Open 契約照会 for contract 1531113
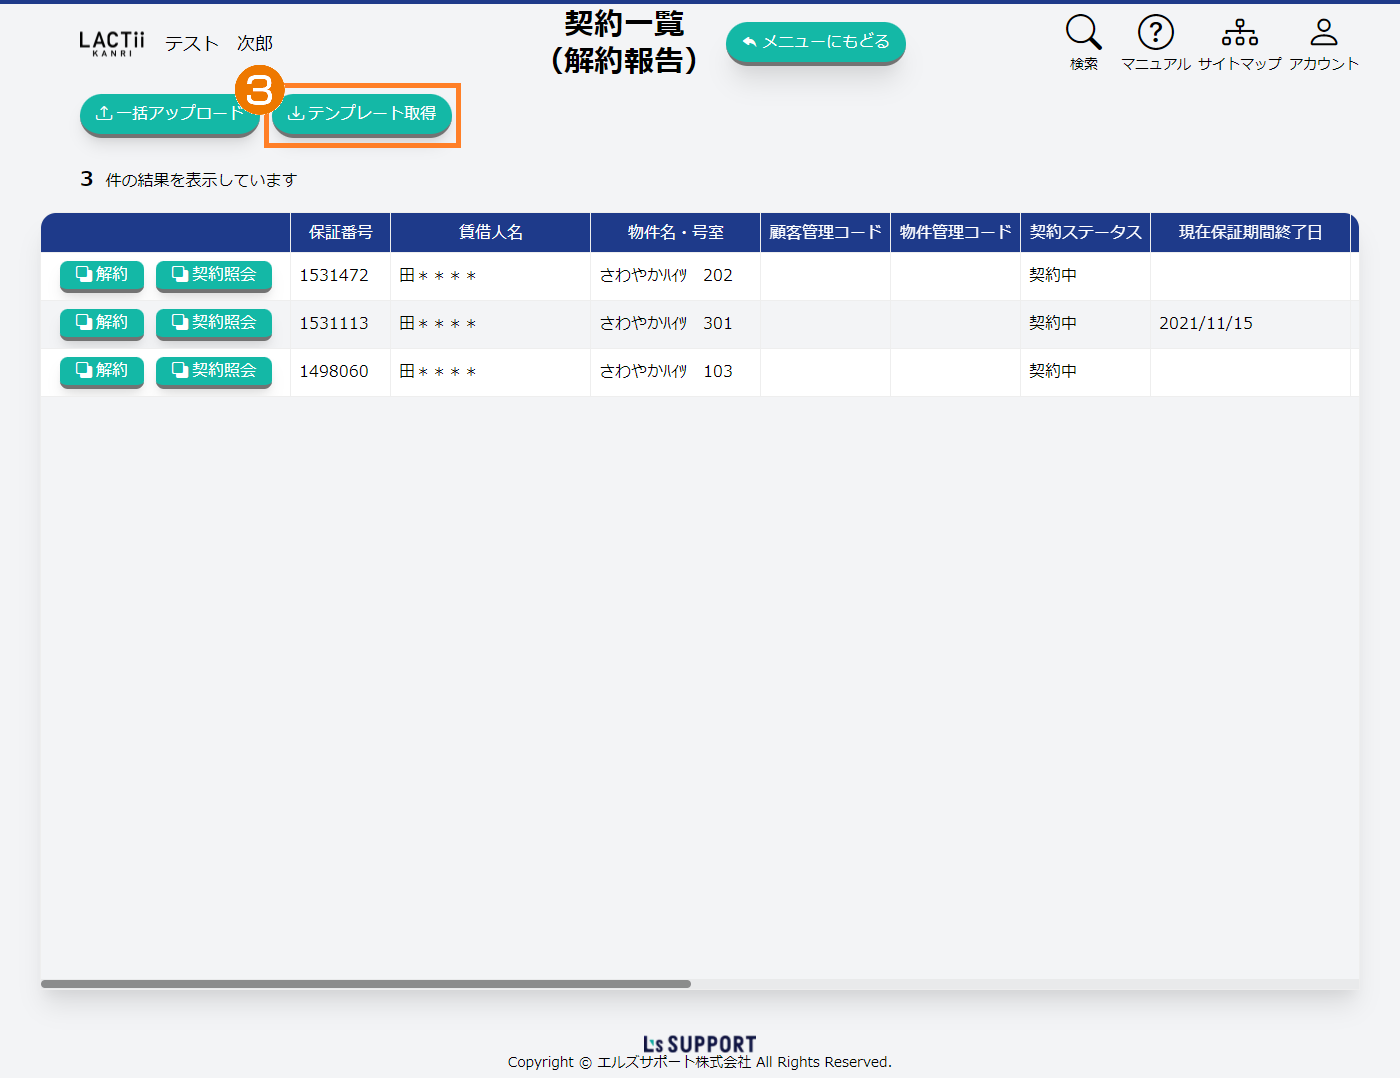The height and width of the screenshot is (1078, 1400). [x=214, y=323]
